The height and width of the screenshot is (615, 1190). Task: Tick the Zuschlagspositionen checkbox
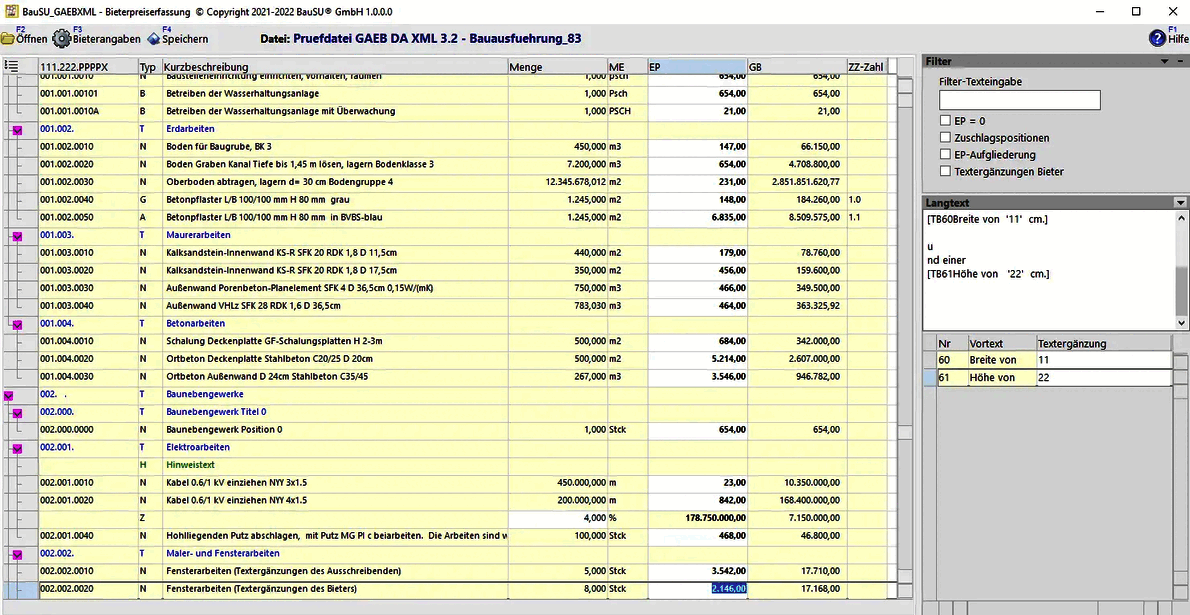click(x=945, y=138)
